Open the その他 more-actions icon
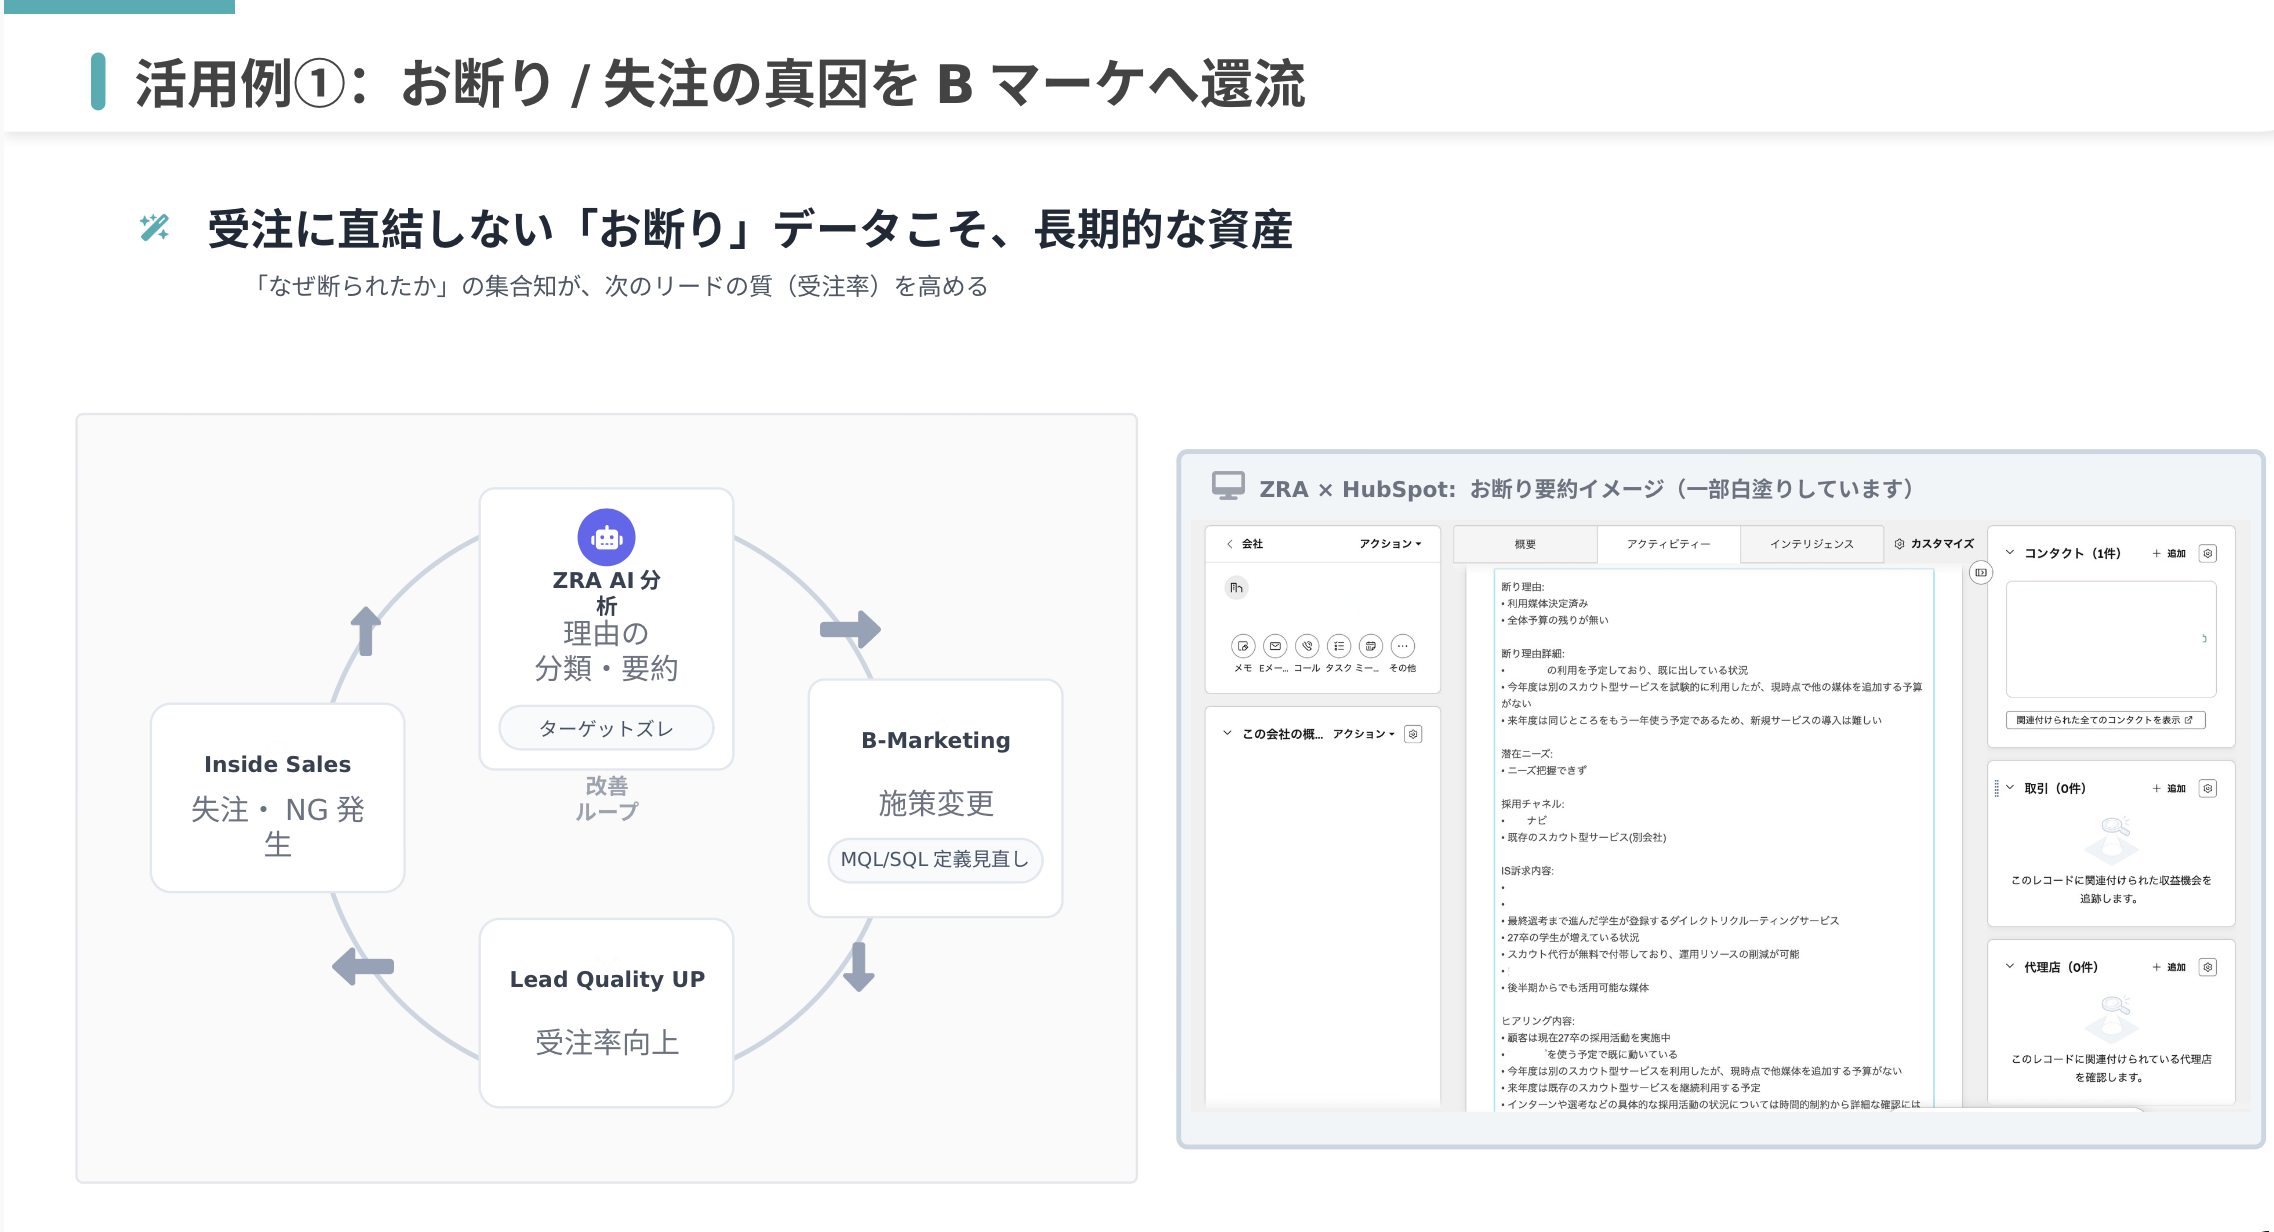This screenshot has width=2274, height=1232. click(x=1403, y=646)
